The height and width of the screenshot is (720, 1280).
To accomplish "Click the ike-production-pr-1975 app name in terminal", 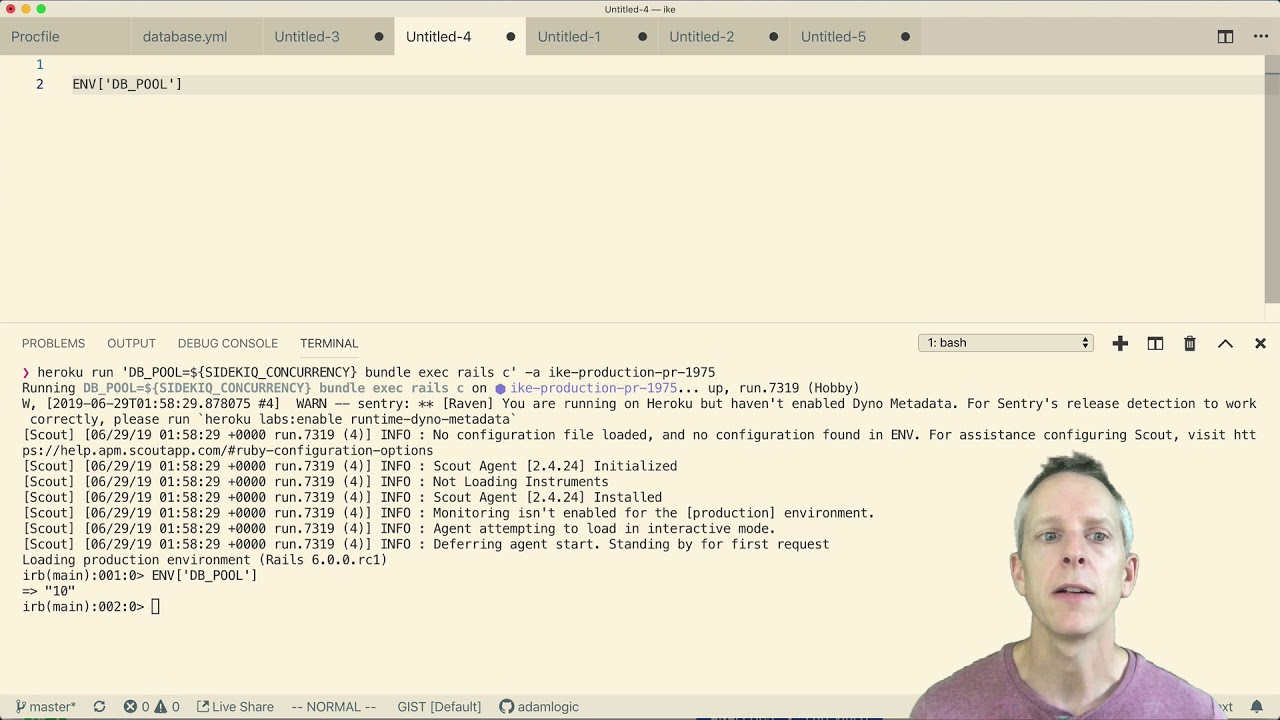I will [593, 388].
